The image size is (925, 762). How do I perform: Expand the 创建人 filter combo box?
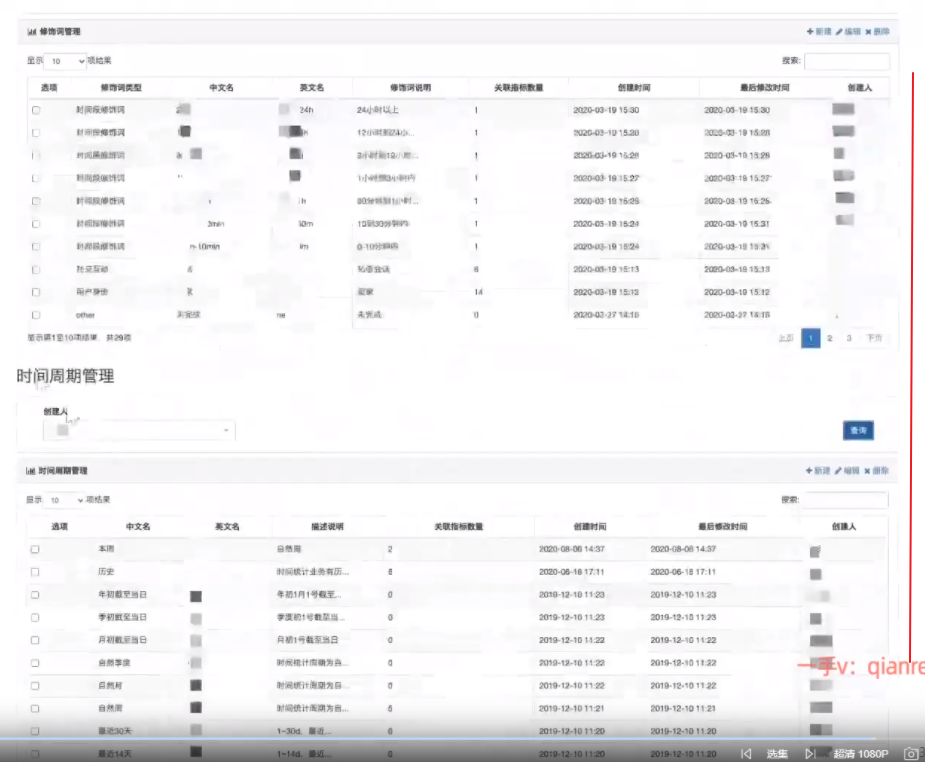(x=139, y=431)
